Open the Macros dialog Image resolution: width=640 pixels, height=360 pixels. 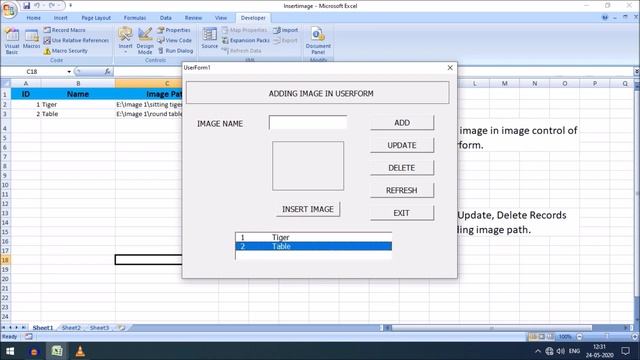click(x=31, y=39)
